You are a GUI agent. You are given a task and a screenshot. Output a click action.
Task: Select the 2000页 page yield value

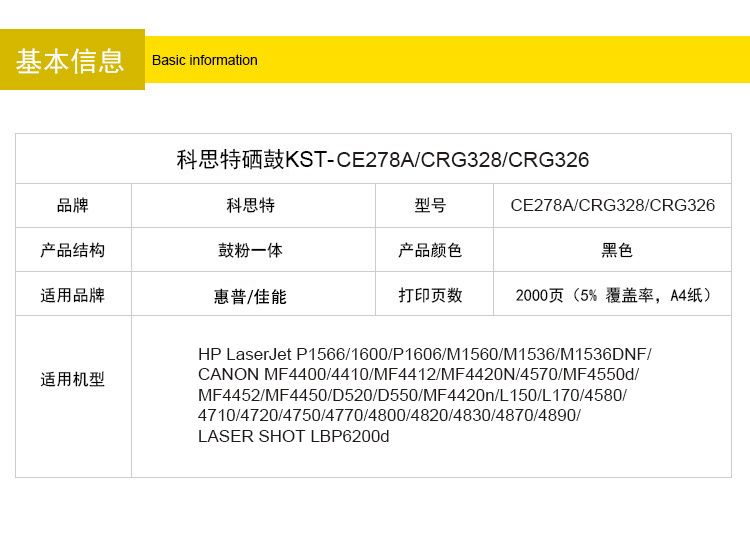tap(614, 295)
